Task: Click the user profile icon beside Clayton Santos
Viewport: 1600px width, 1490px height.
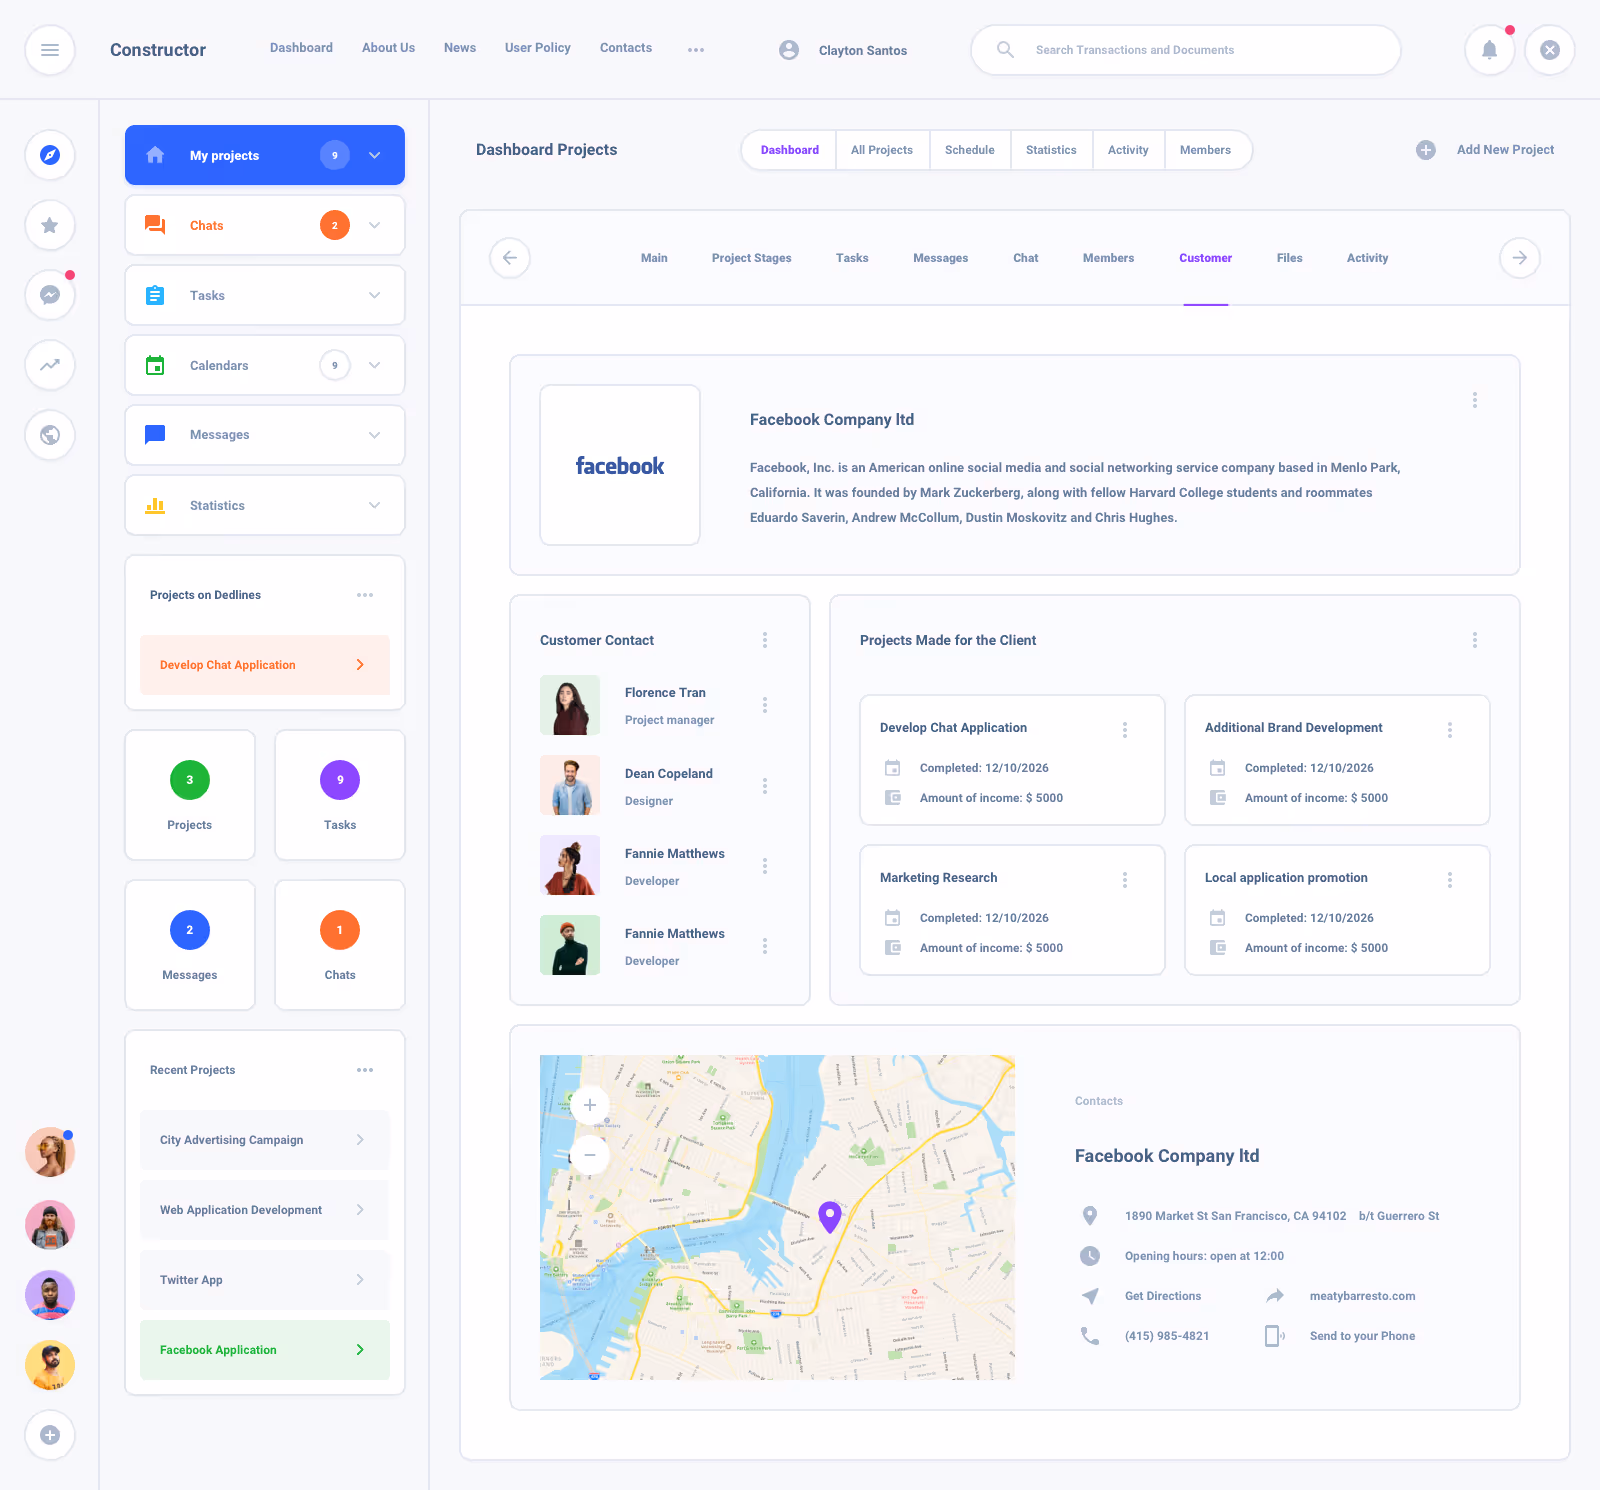Action: (x=789, y=50)
